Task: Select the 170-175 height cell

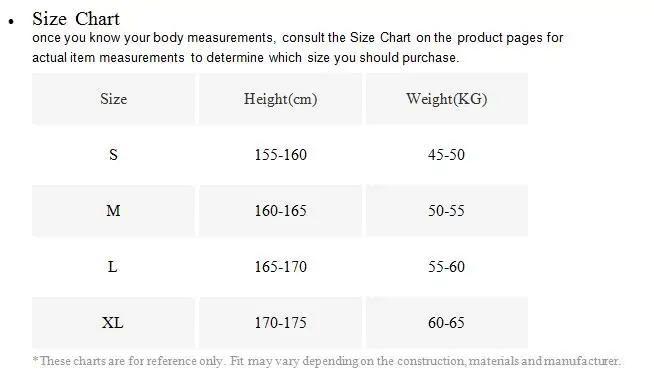Action: tap(280, 322)
